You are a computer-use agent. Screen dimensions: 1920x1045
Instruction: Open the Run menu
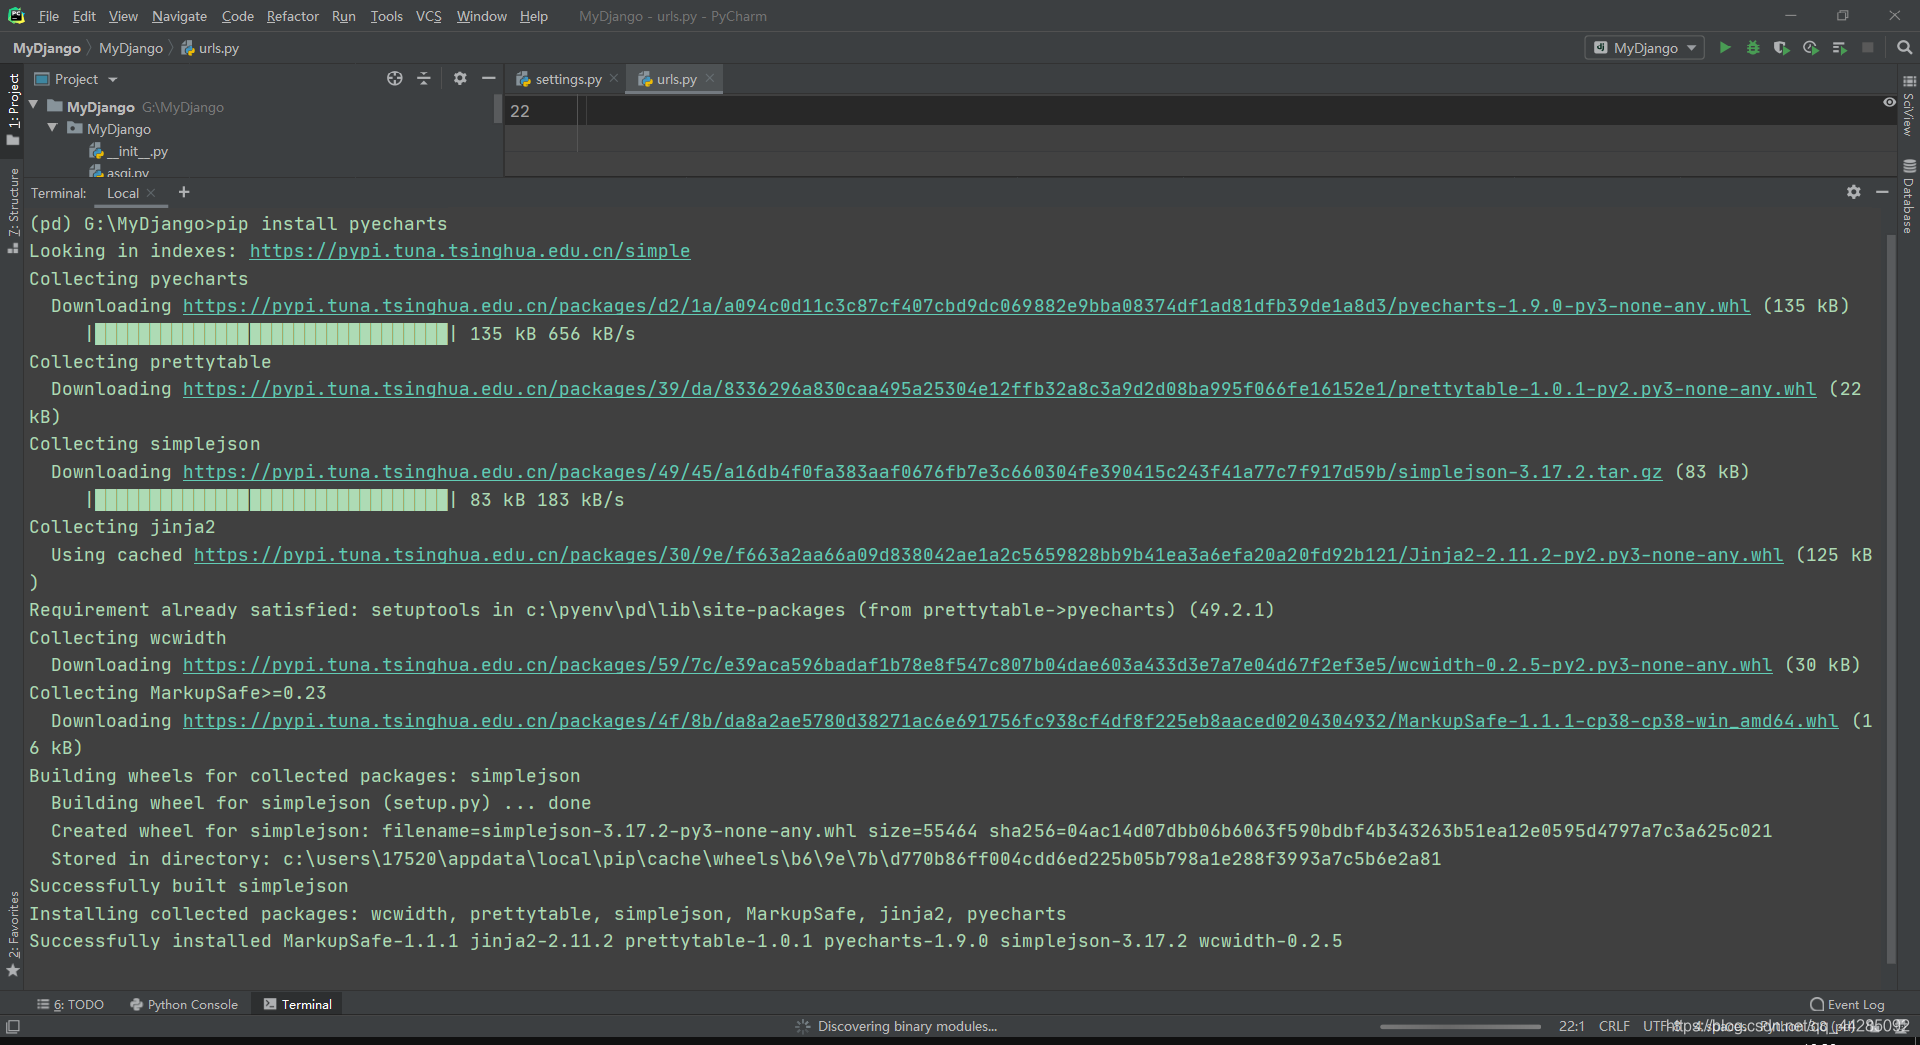[343, 16]
